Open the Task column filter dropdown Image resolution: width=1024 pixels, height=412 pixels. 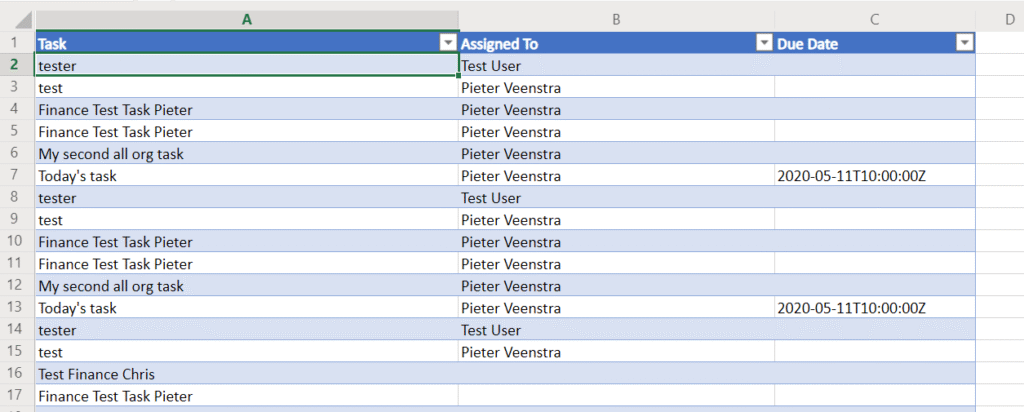448,44
